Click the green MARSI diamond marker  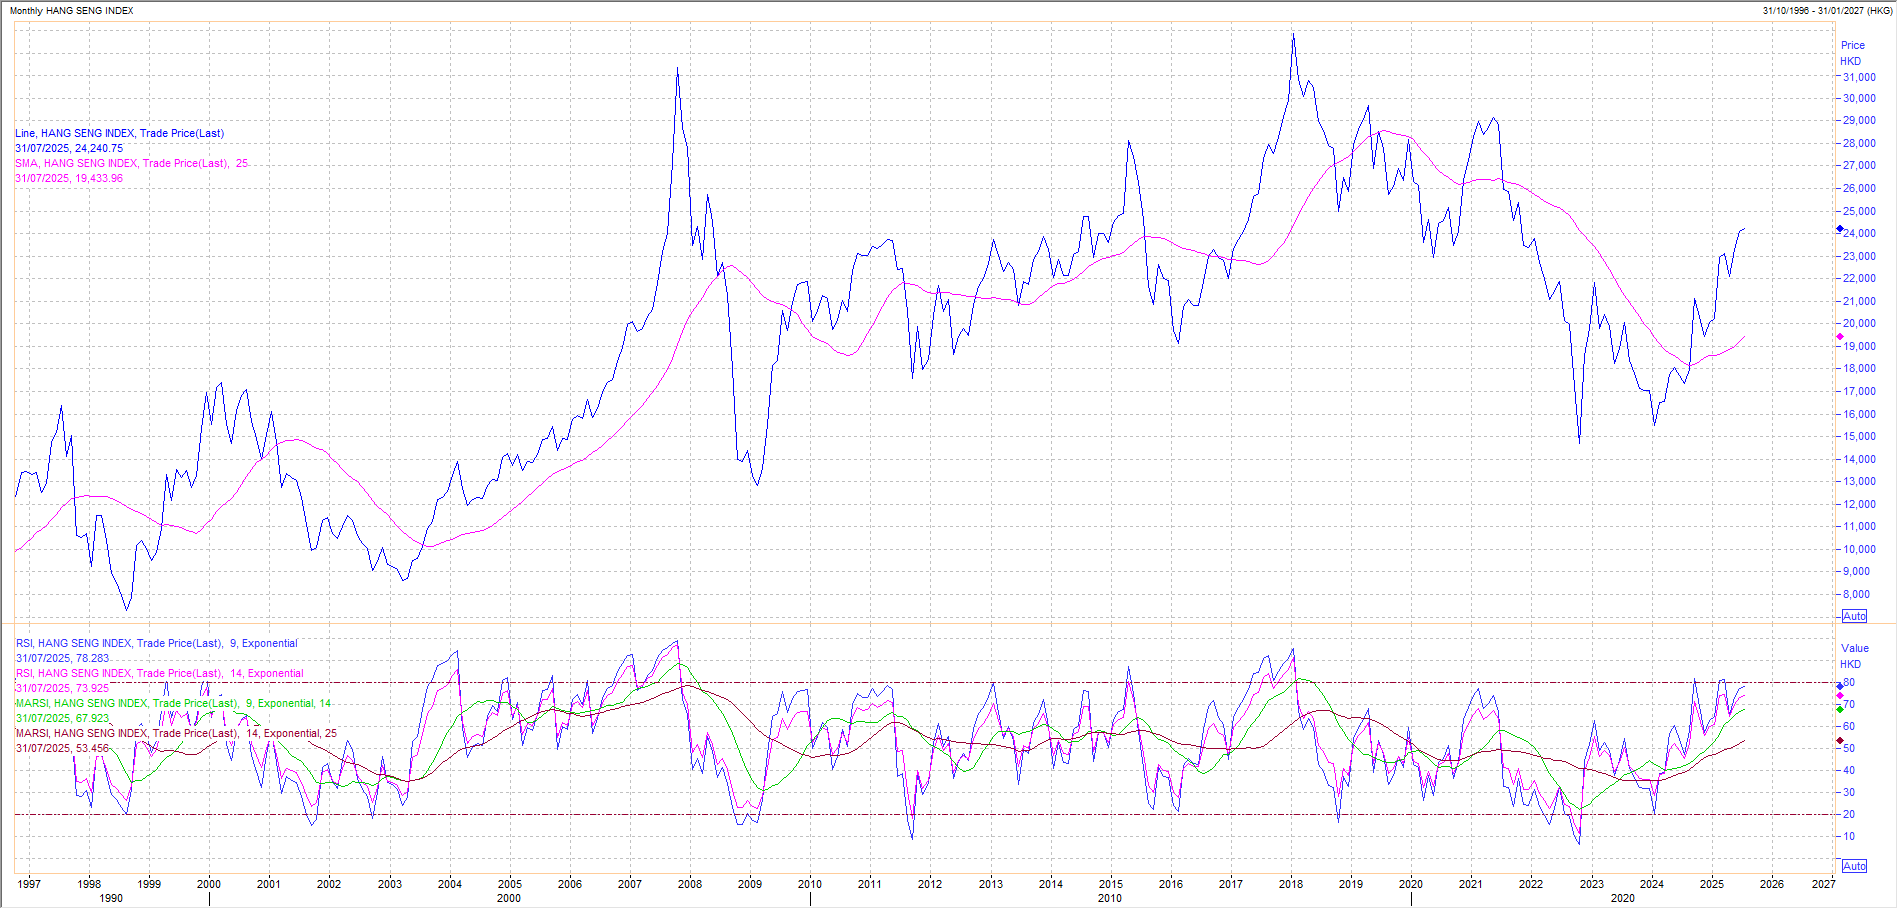(x=1840, y=709)
